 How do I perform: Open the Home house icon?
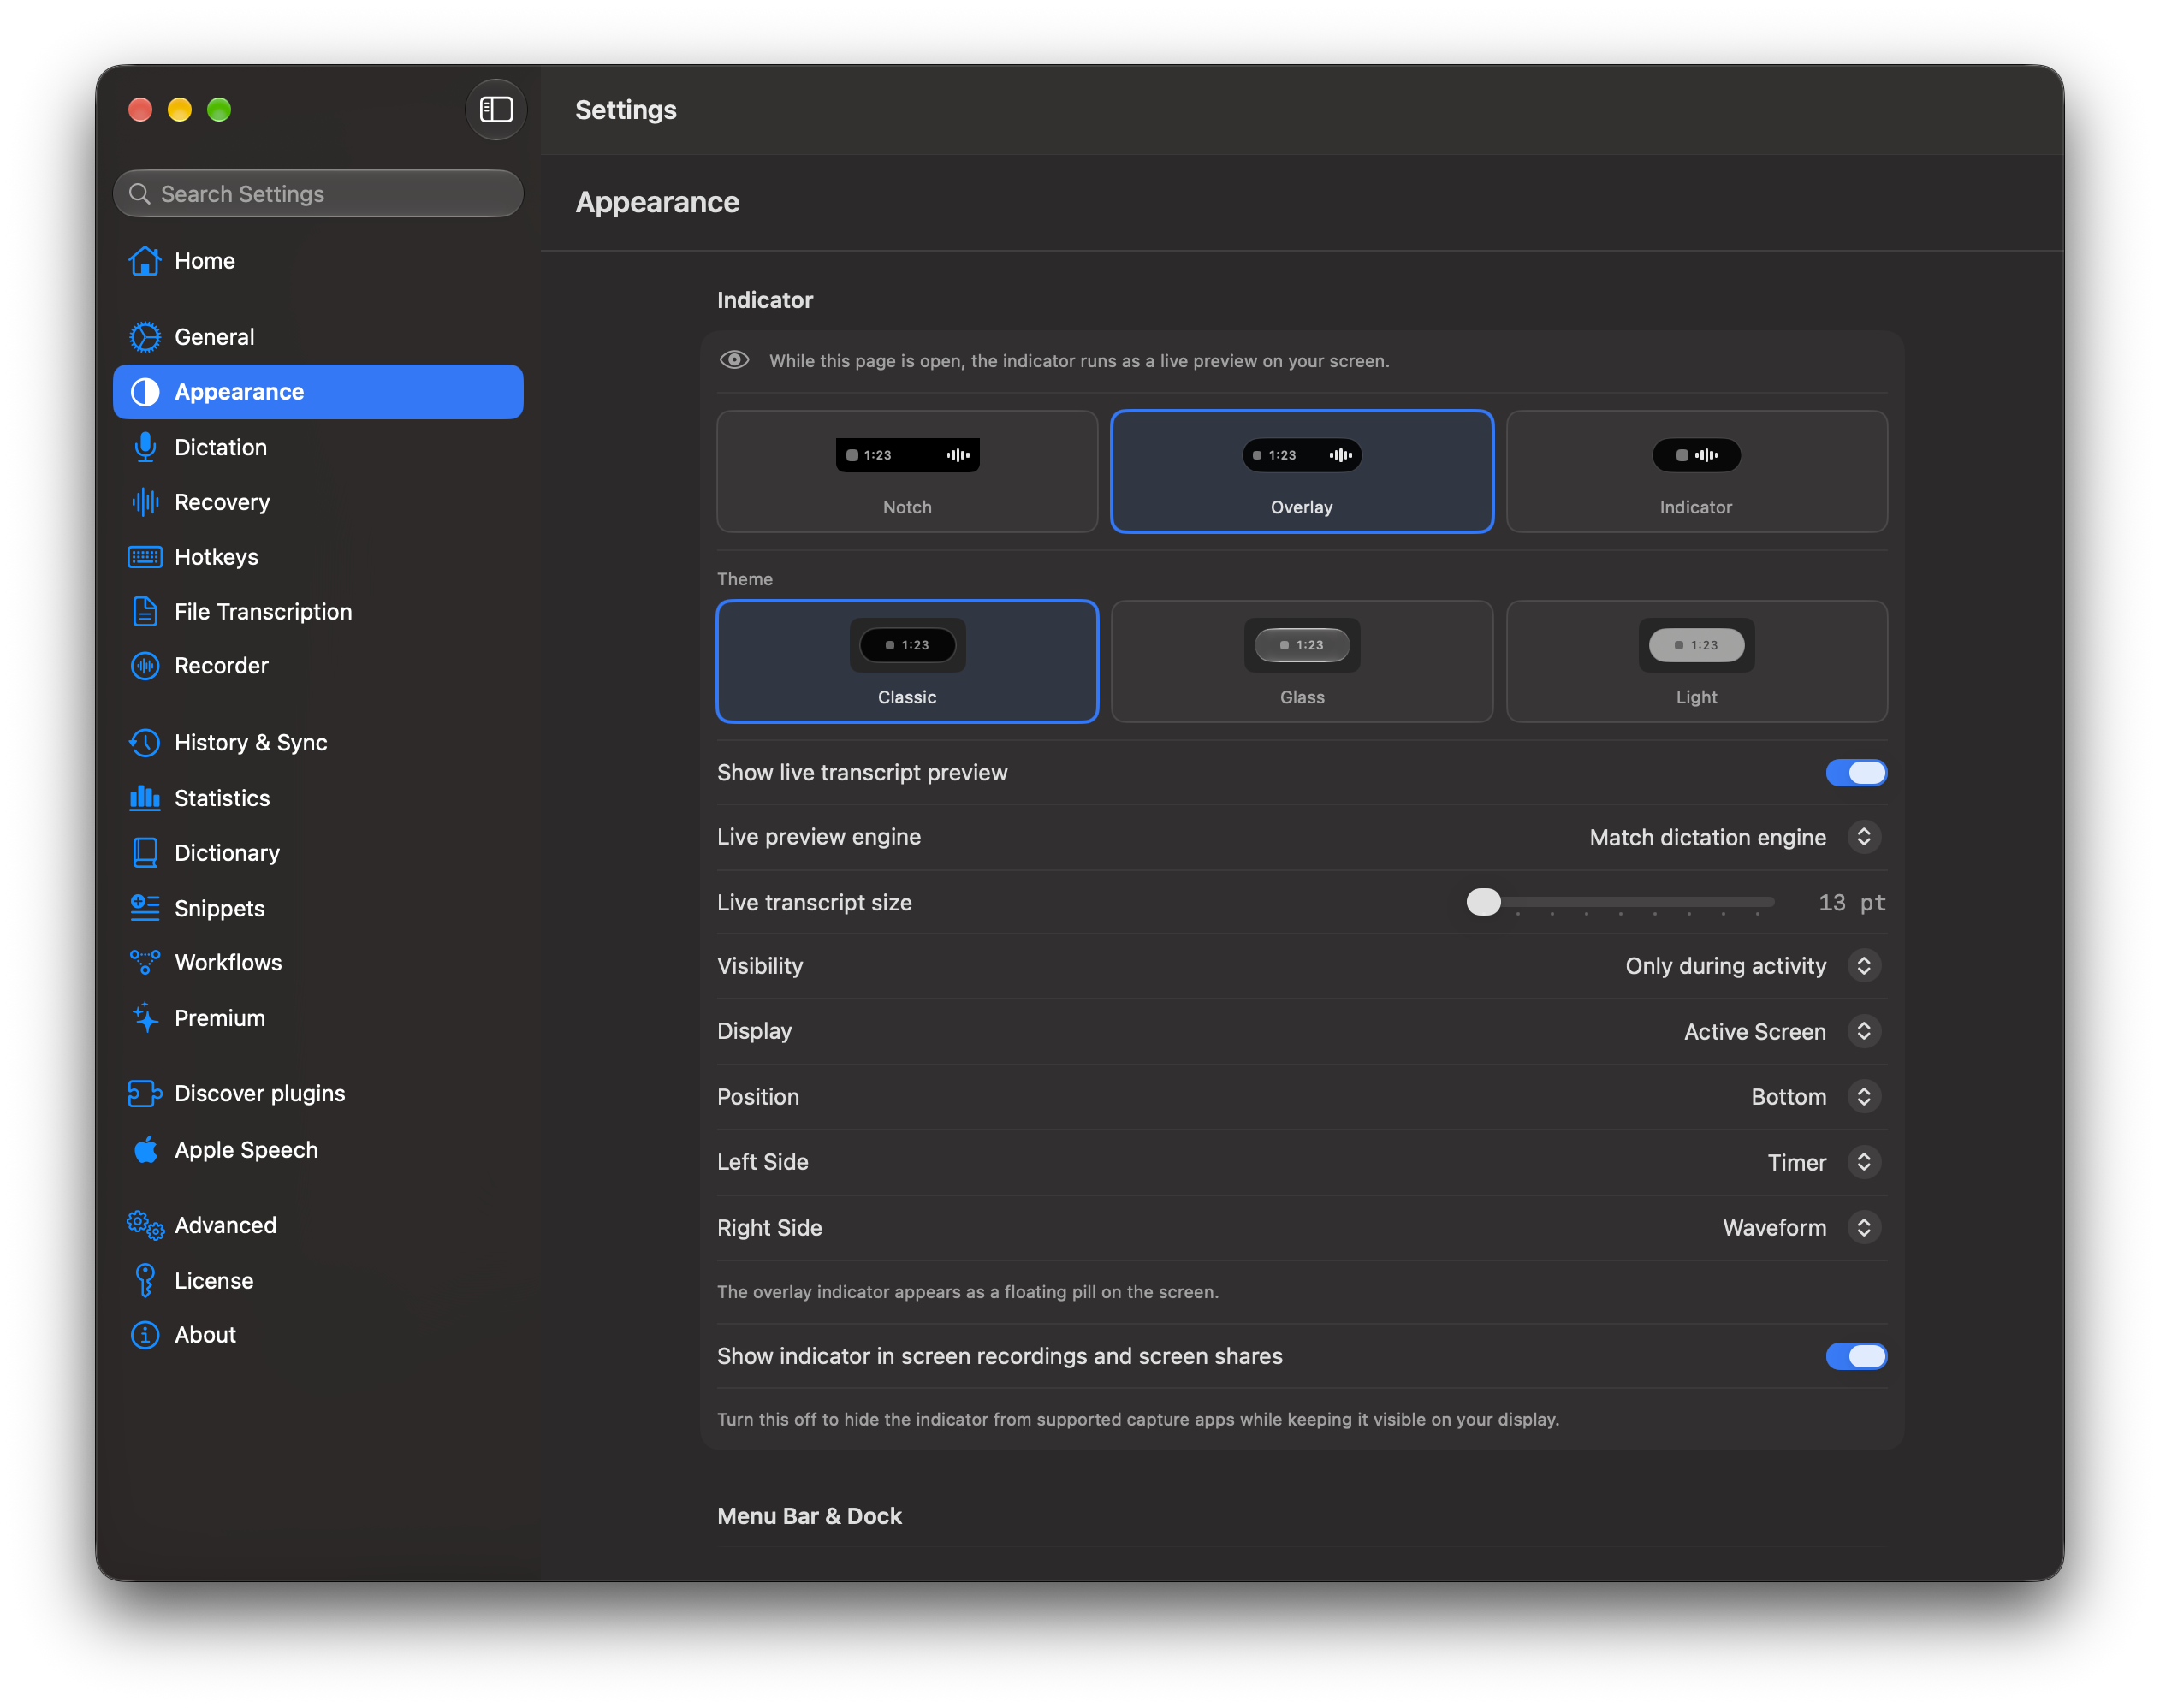pos(145,261)
